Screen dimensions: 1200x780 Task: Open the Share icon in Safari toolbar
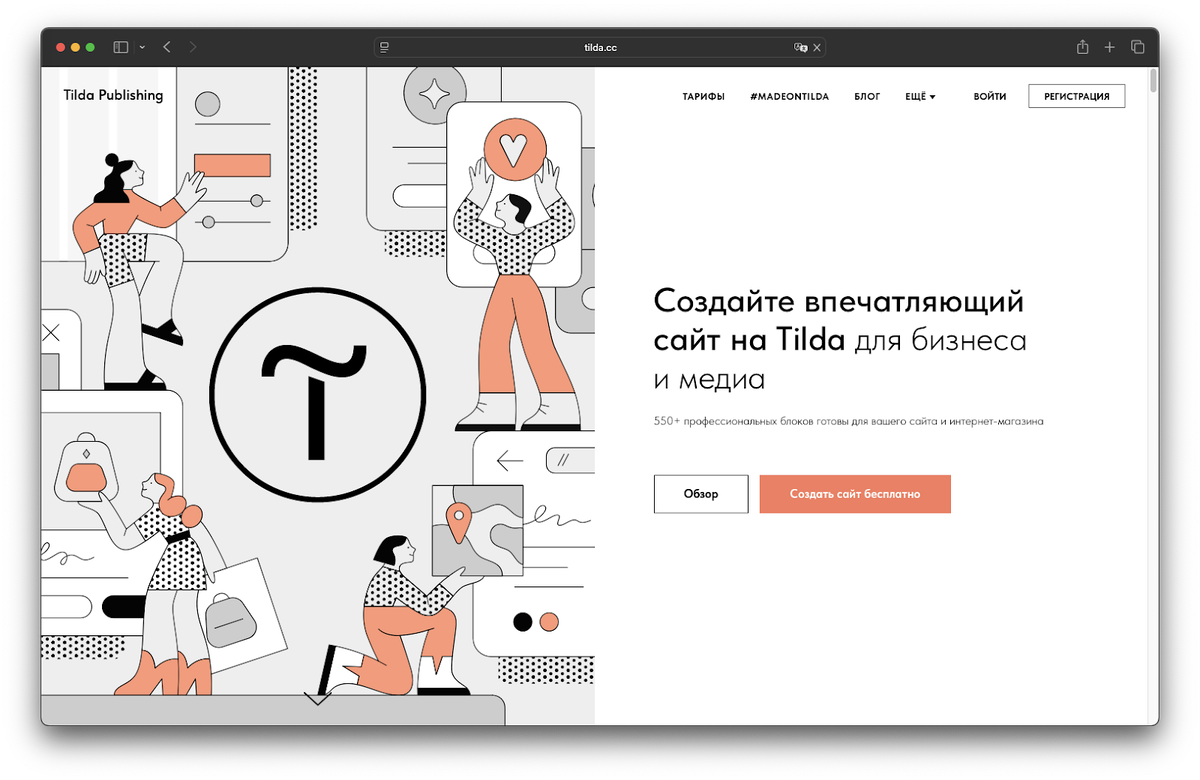pyautogui.click(x=1082, y=46)
